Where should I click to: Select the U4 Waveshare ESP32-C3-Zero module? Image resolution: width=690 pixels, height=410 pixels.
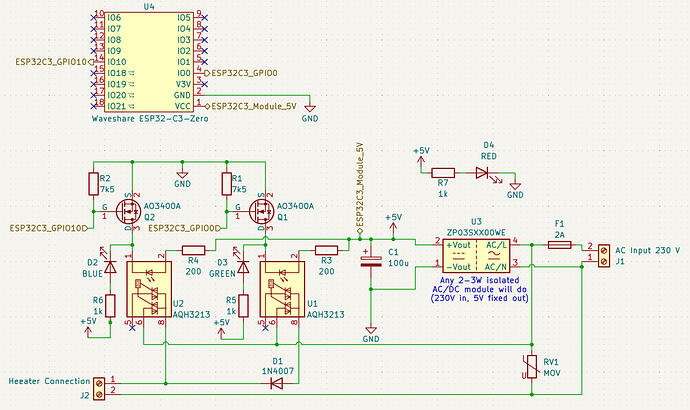point(150,62)
